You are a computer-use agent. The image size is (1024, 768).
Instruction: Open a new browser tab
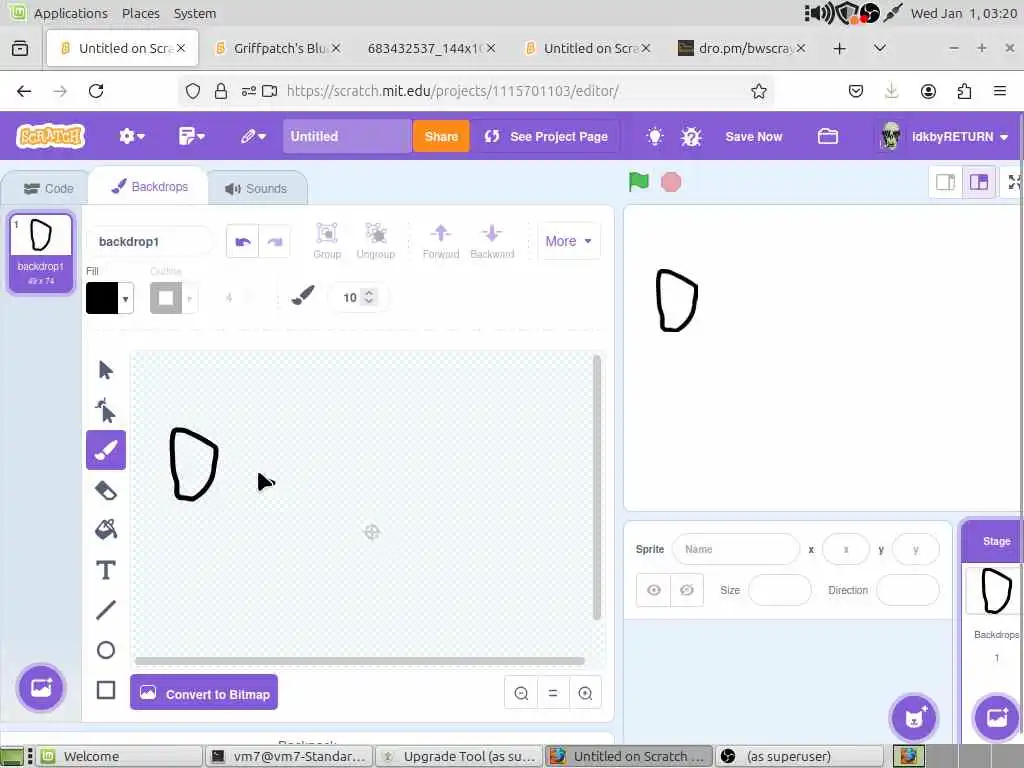tap(839, 48)
